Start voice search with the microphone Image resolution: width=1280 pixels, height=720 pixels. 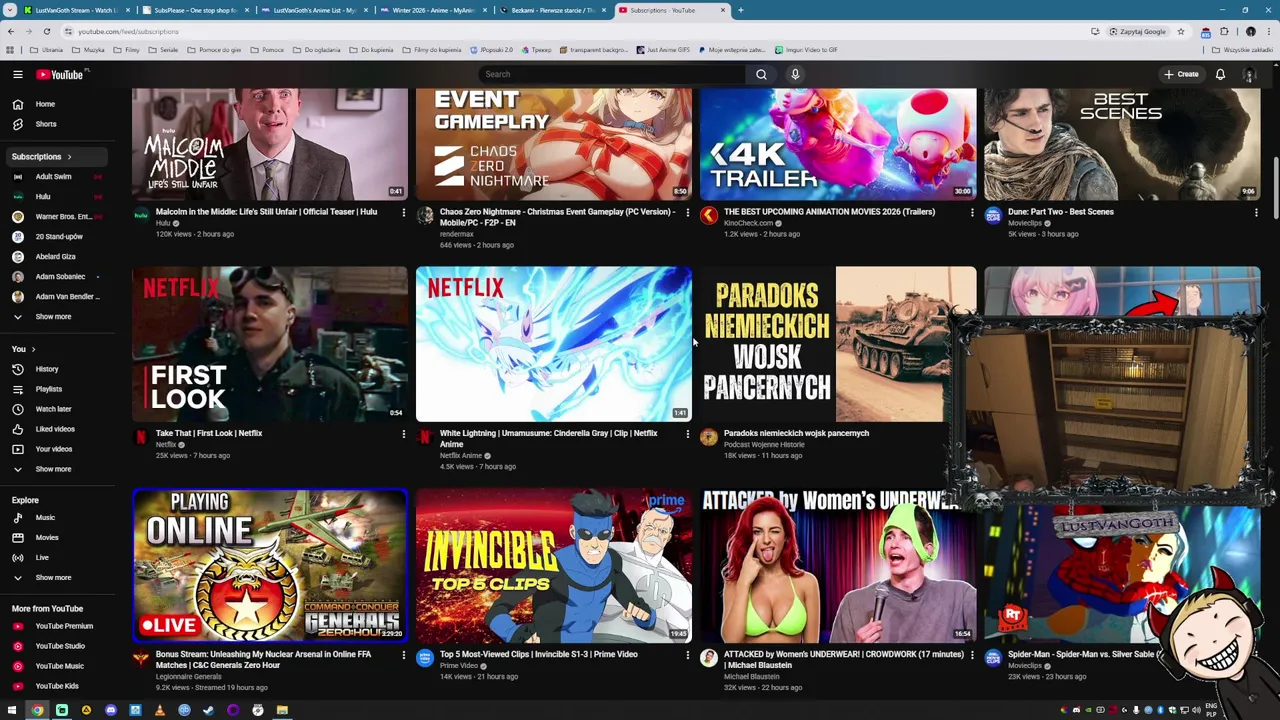(795, 74)
